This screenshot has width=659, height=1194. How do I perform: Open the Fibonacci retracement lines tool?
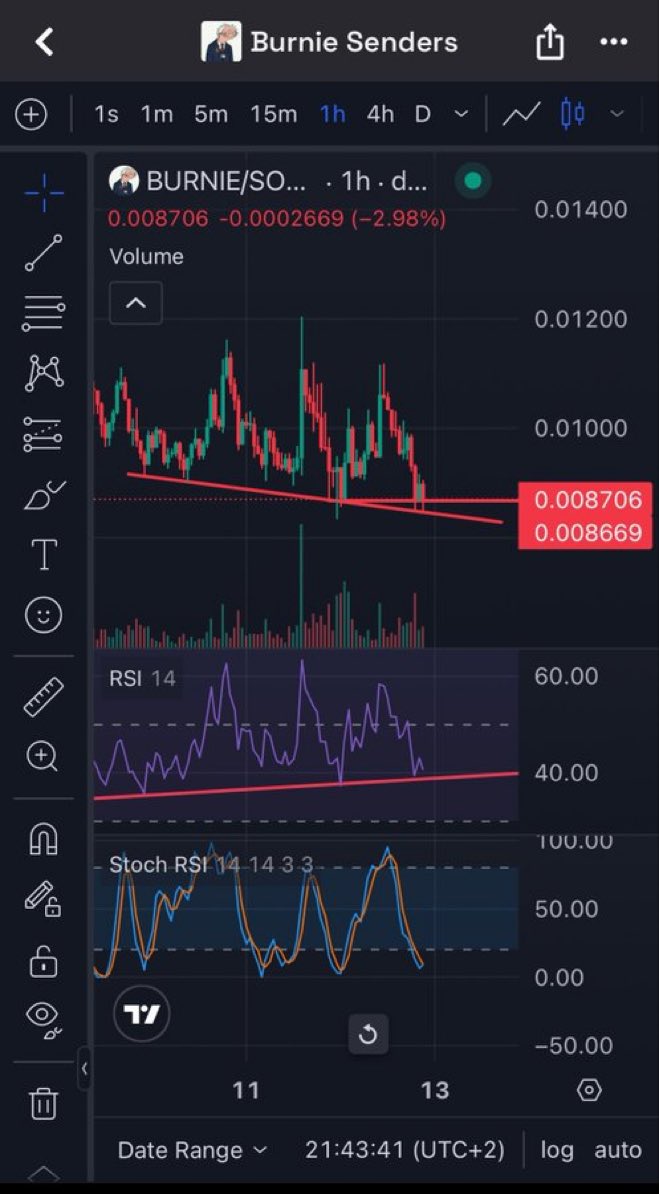(44, 313)
